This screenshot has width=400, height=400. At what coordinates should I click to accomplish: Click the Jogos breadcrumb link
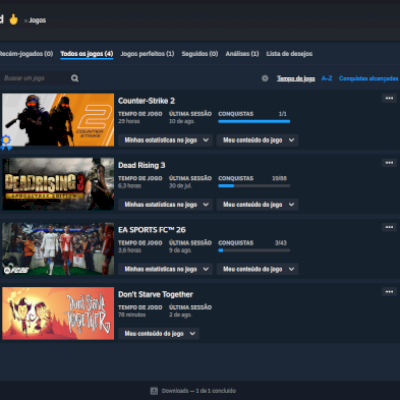pos(37,20)
